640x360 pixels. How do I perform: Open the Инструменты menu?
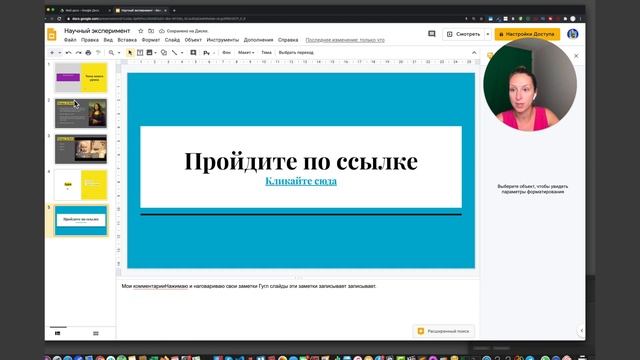(x=222, y=40)
